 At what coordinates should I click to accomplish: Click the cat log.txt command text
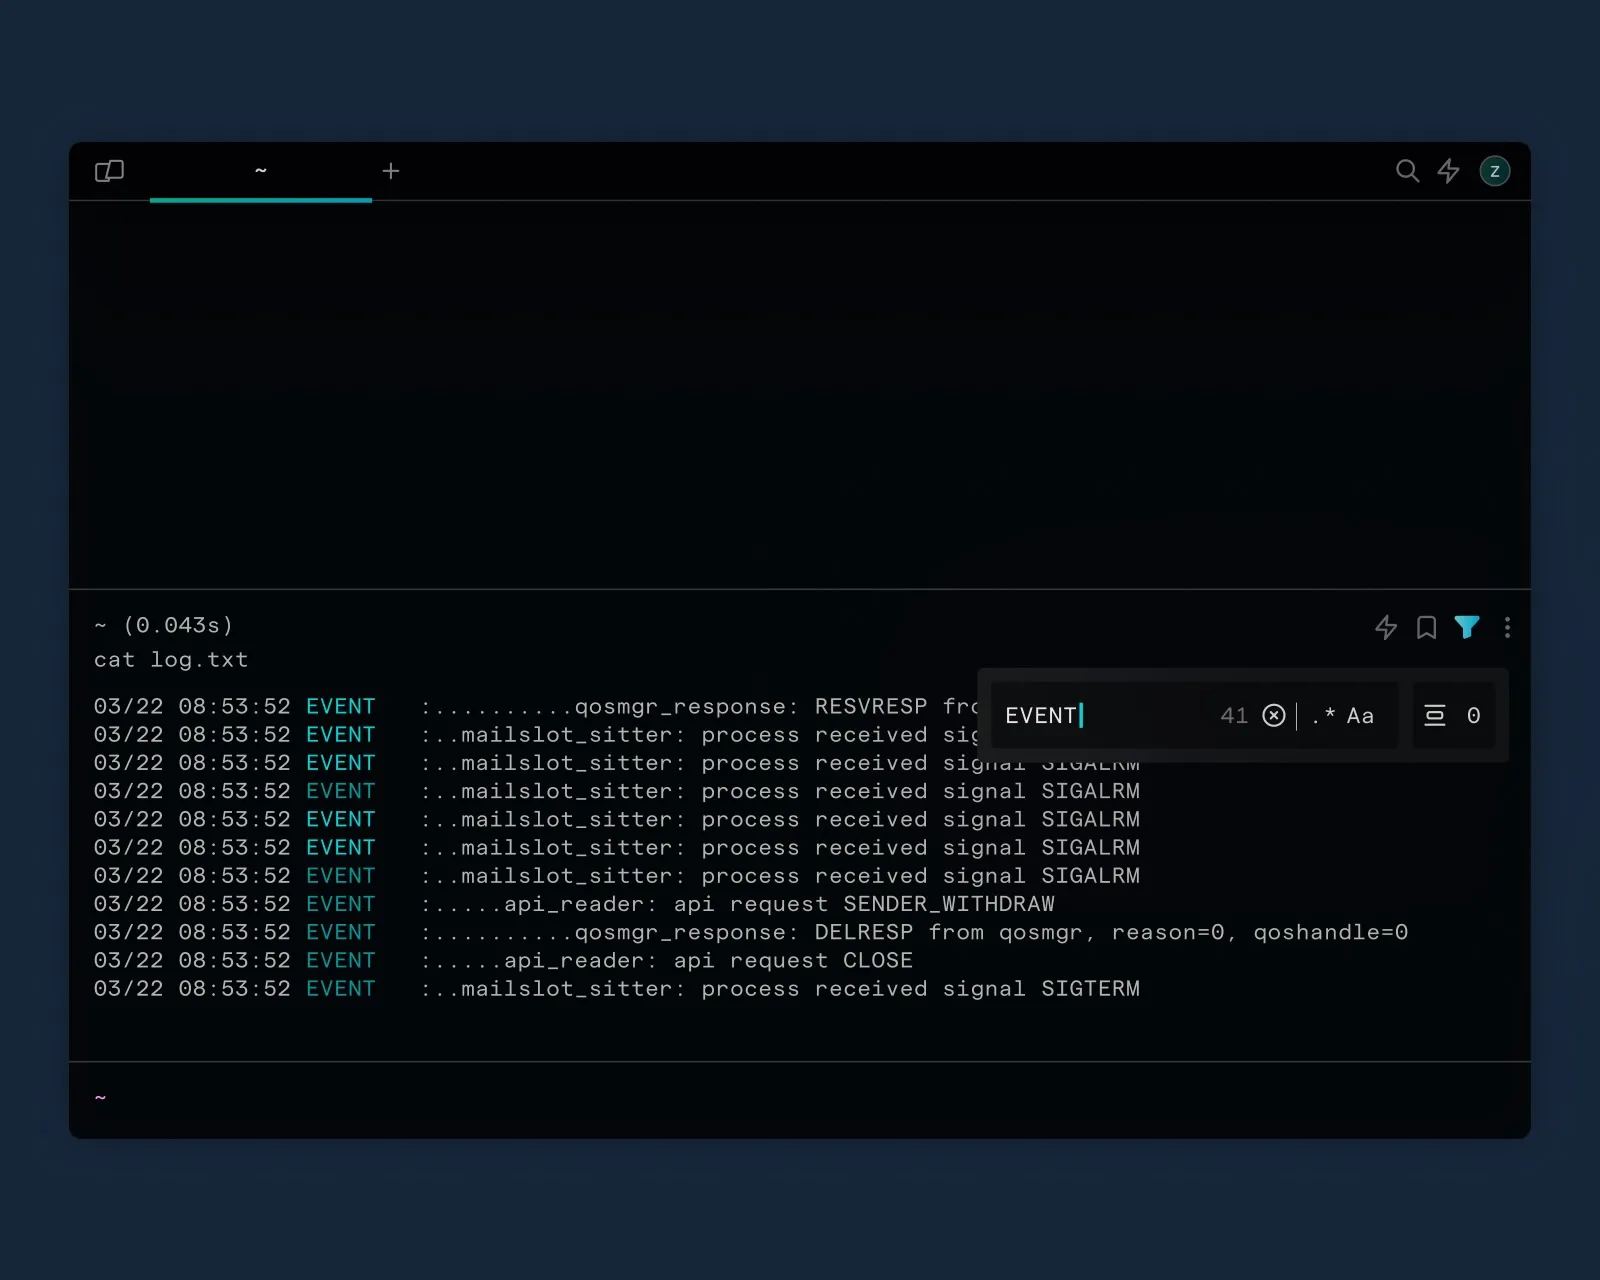click(x=171, y=659)
